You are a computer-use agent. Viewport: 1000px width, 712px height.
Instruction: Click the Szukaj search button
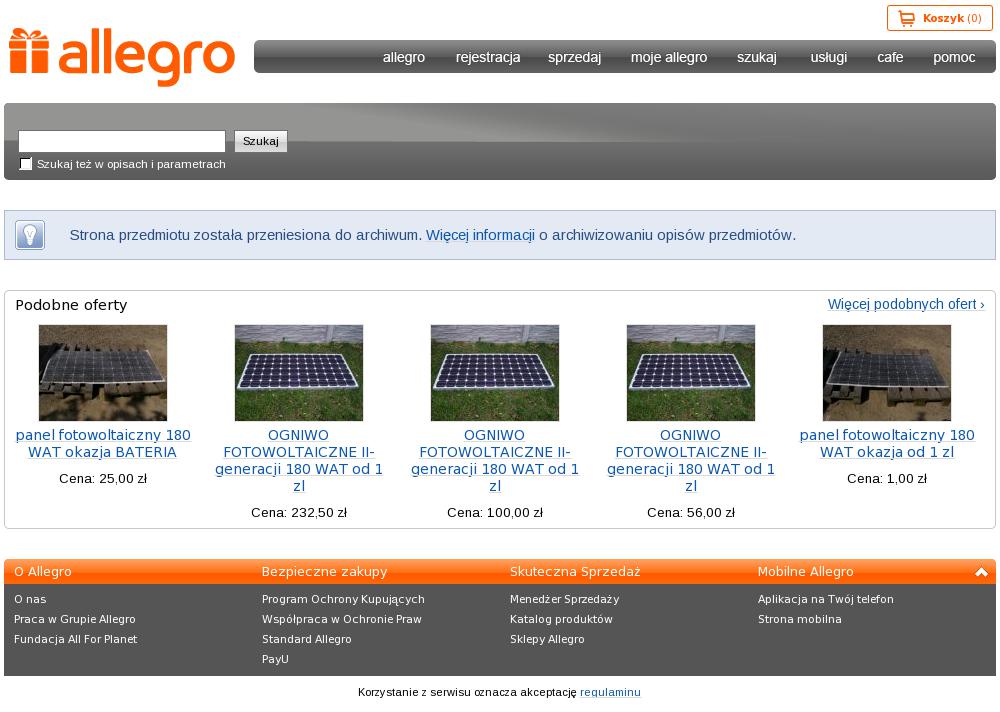pyautogui.click(x=261, y=141)
